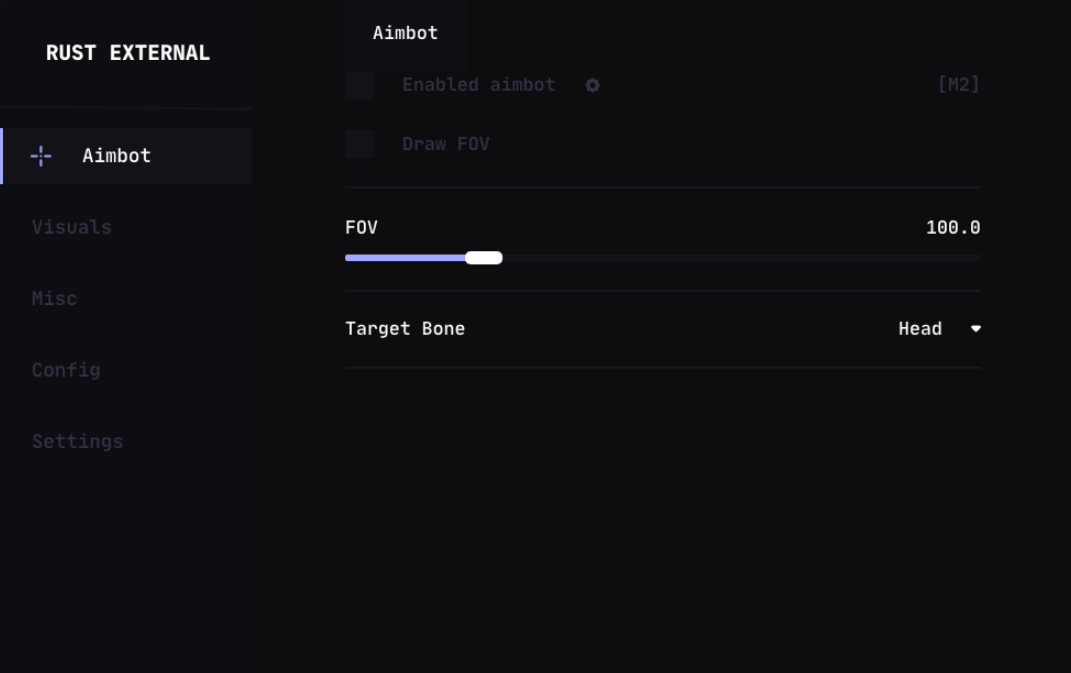Open the Config section

(x=66, y=370)
